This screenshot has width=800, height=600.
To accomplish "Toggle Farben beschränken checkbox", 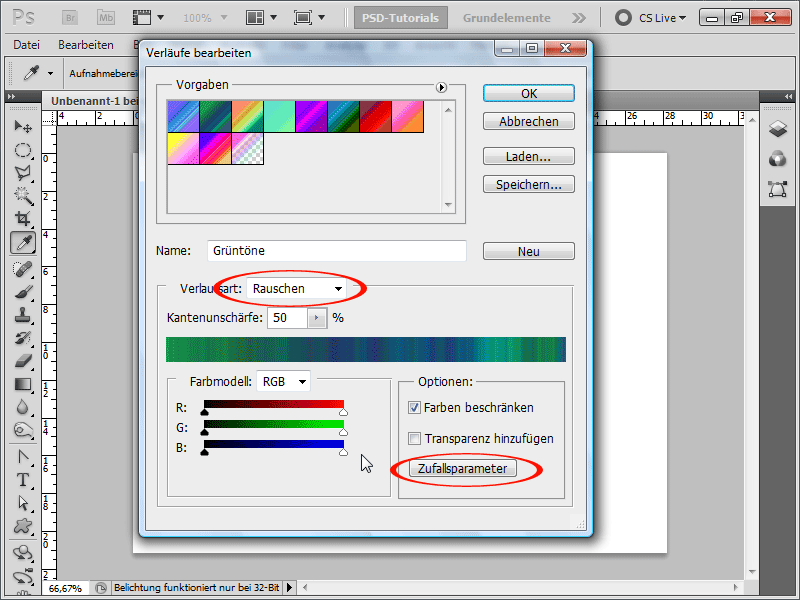I will tap(414, 408).
